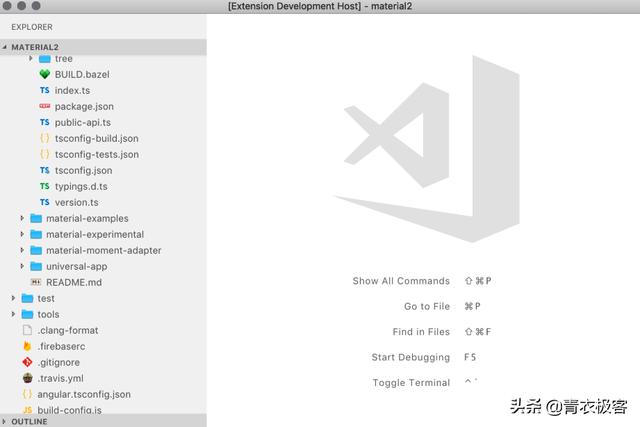The image size is (640, 427).
Task: Click the MATERIAL2 section header label
Action: [x=35, y=47]
